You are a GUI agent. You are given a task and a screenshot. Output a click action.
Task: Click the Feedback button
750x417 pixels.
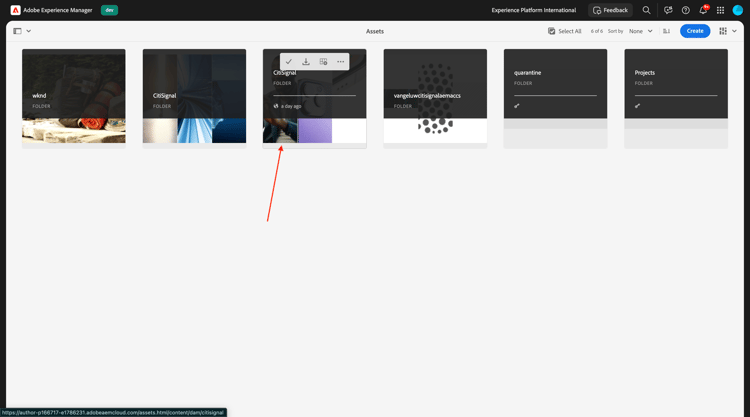(610, 10)
